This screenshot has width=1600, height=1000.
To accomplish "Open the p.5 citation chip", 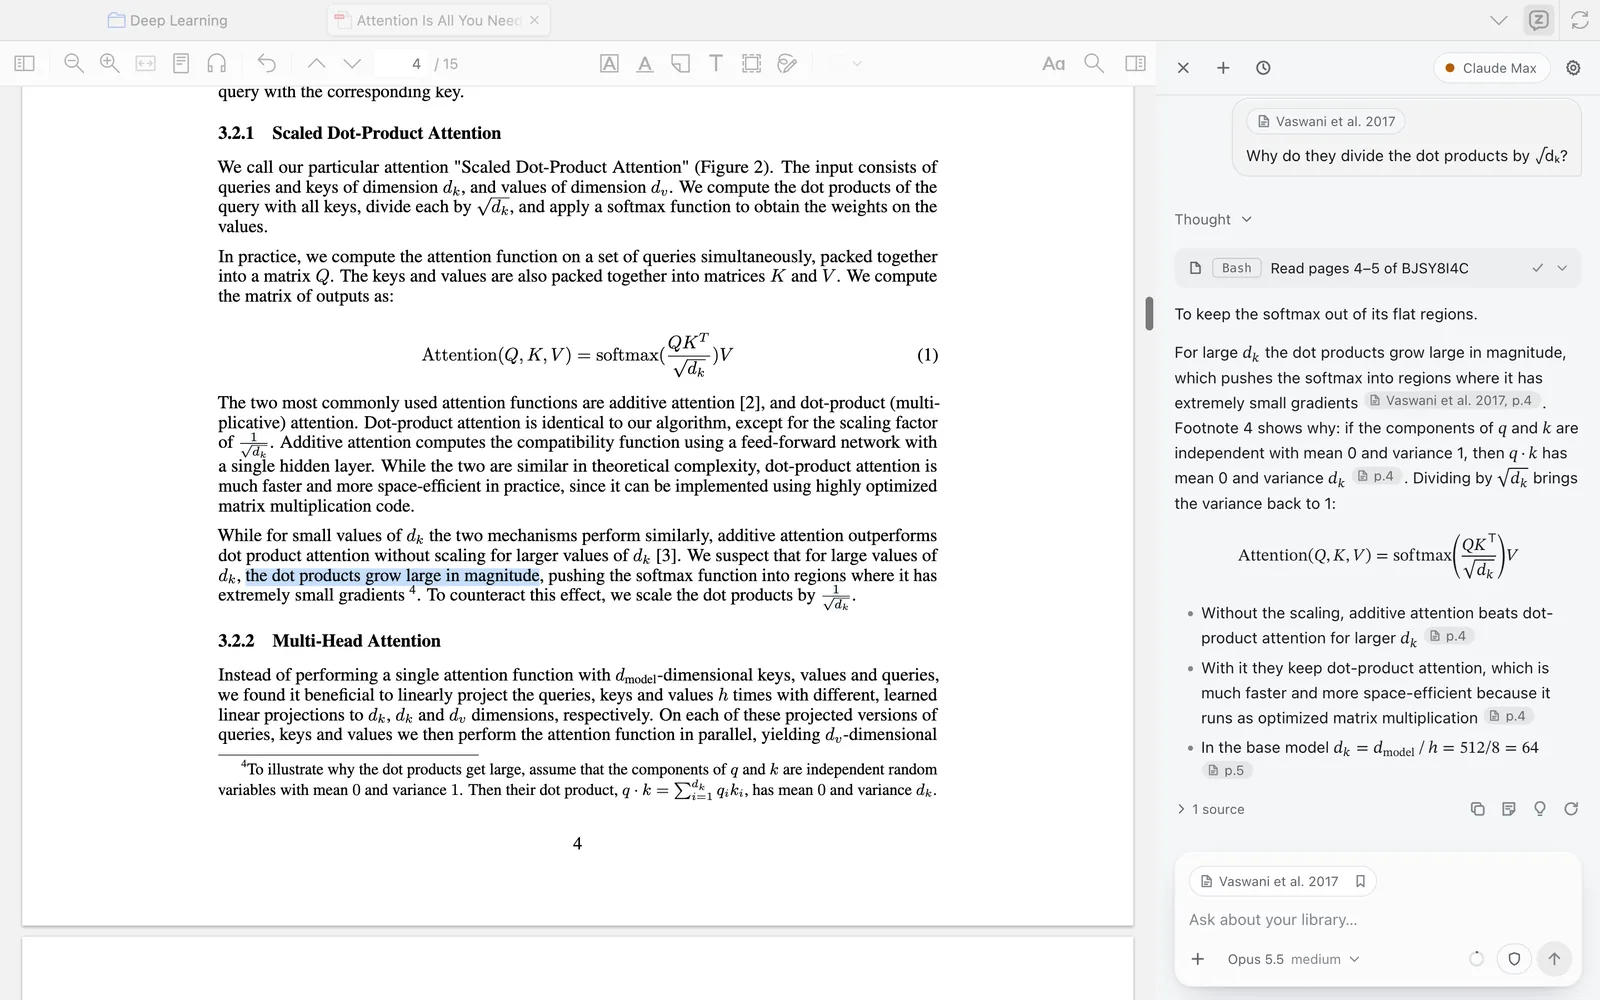I will [x=1226, y=770].
